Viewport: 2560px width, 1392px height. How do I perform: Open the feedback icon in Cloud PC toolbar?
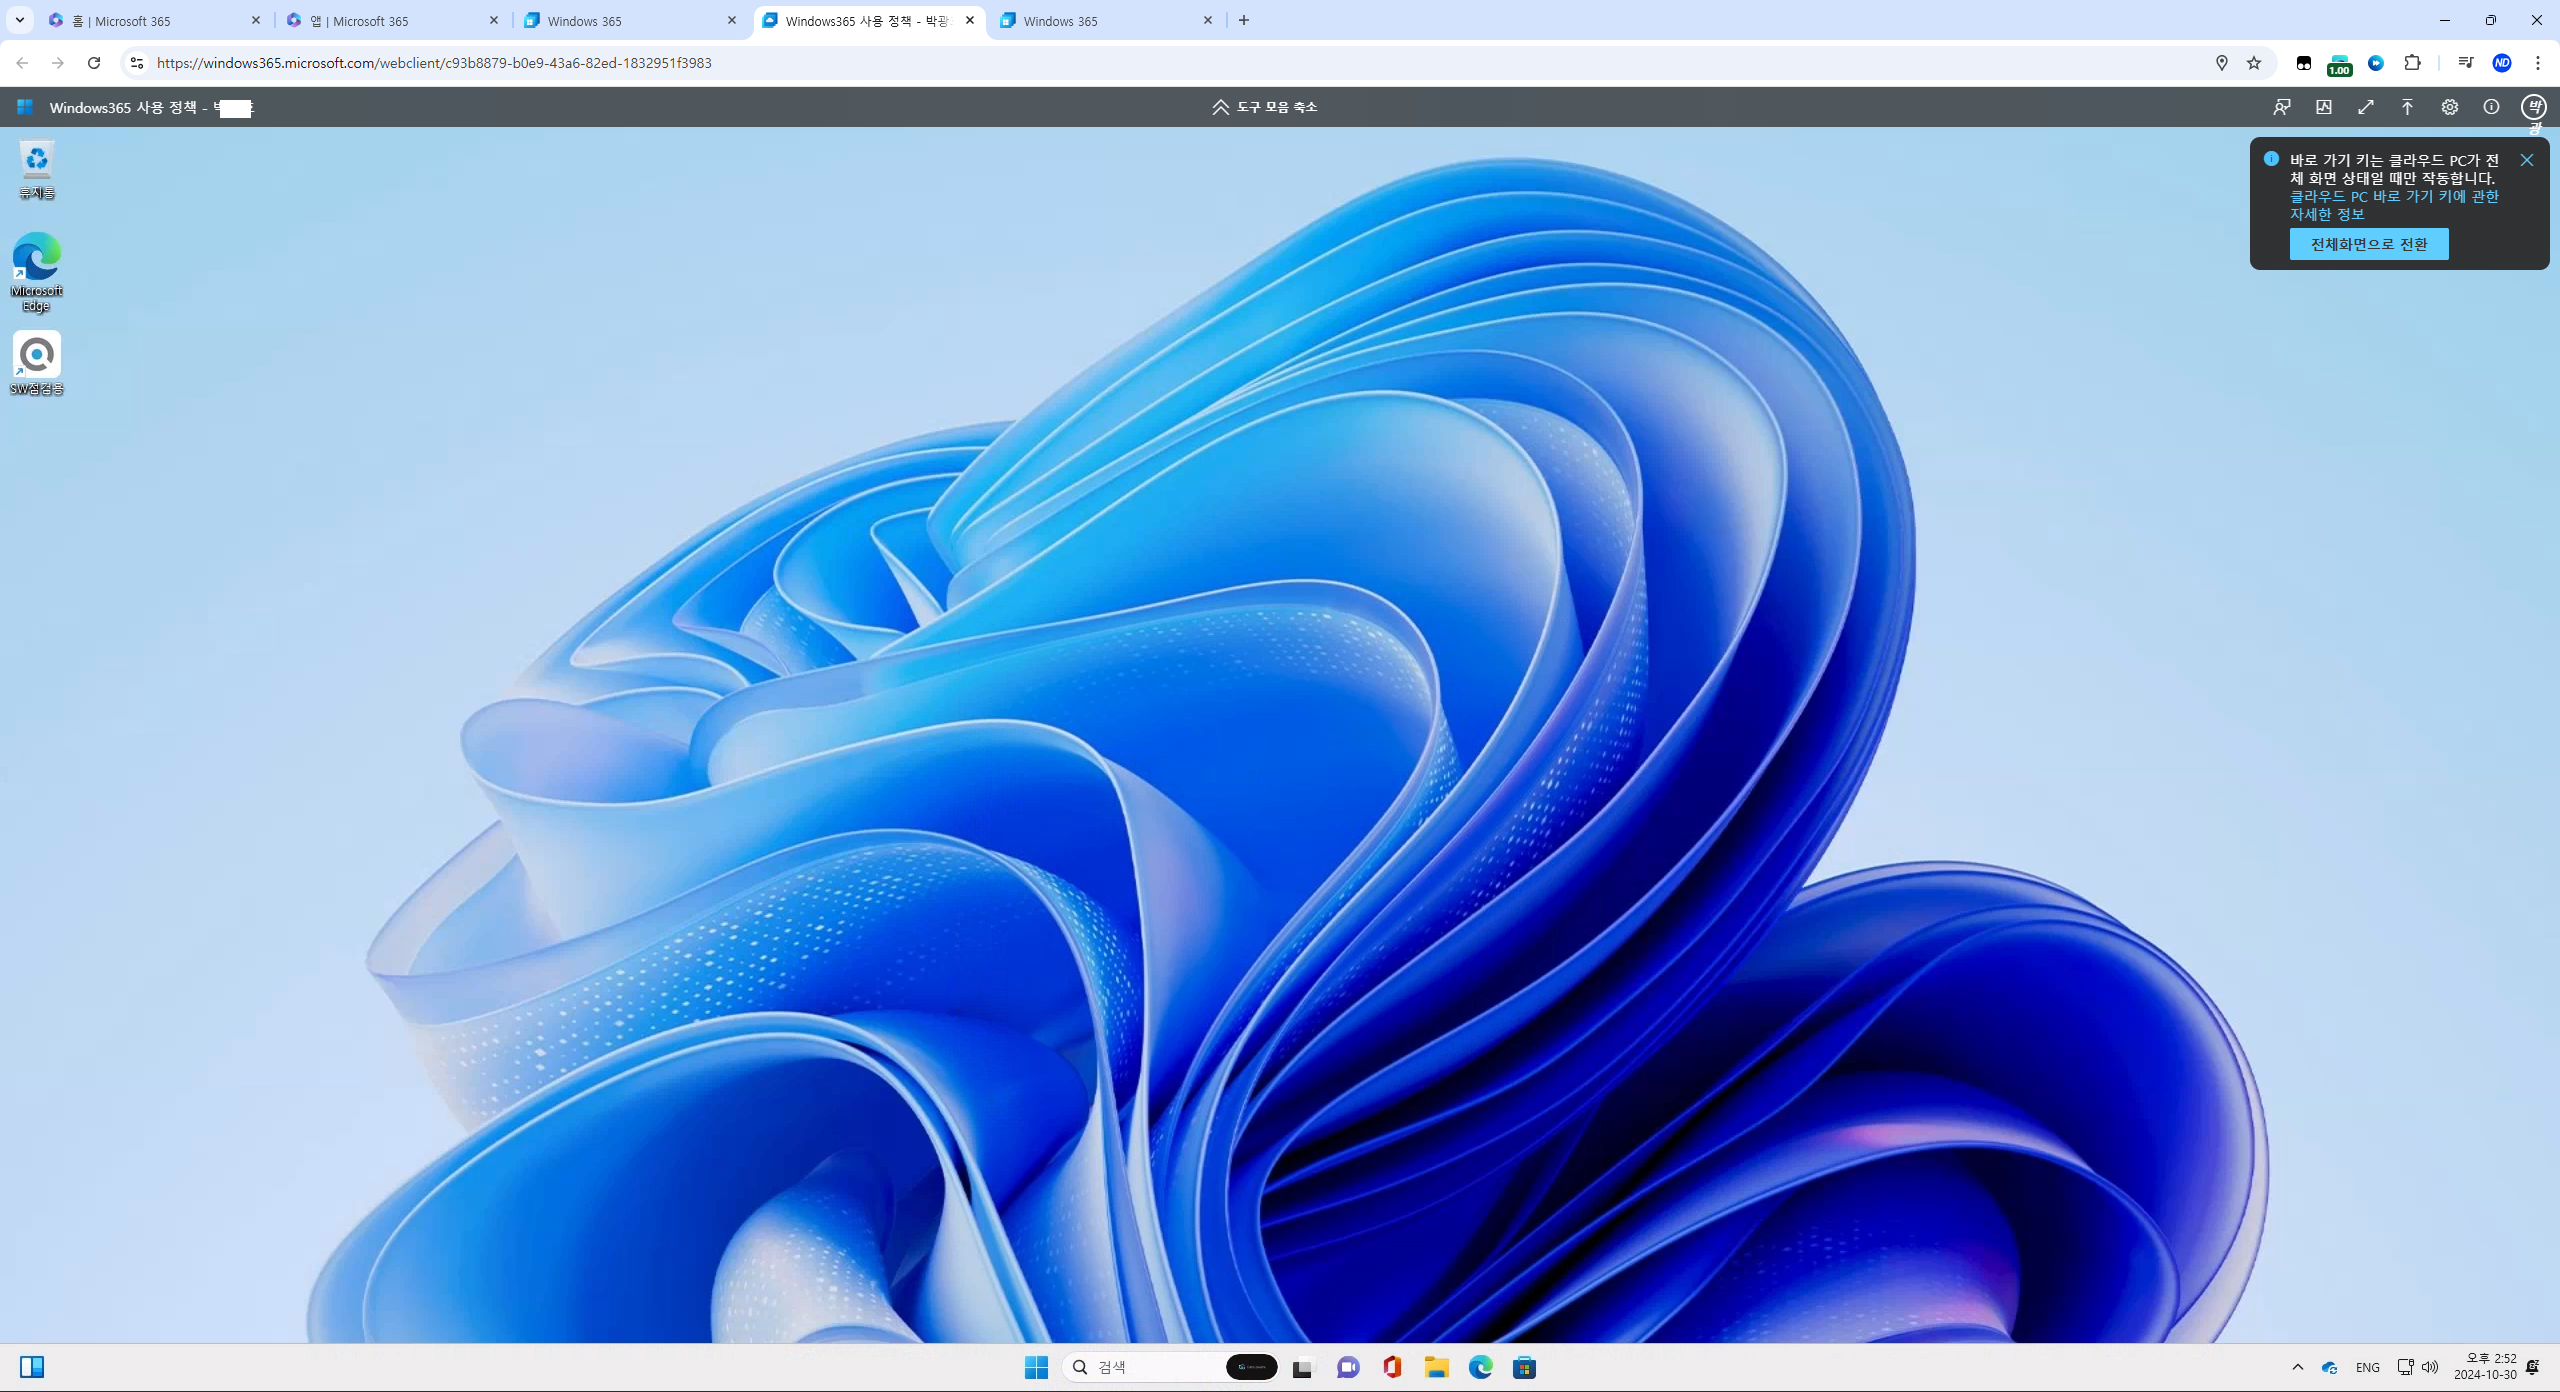(x=2281, y=107)
